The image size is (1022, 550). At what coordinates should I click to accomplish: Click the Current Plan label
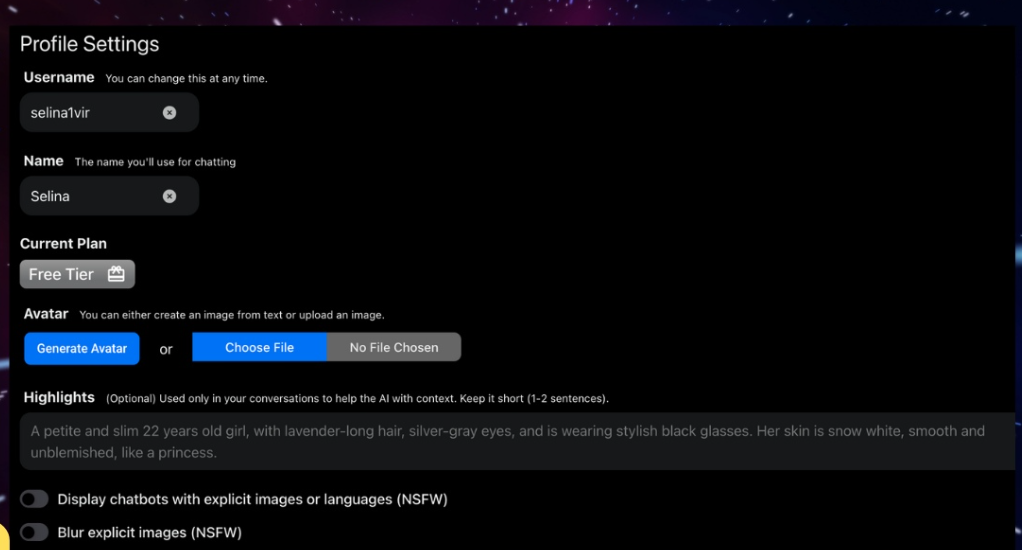63,243
